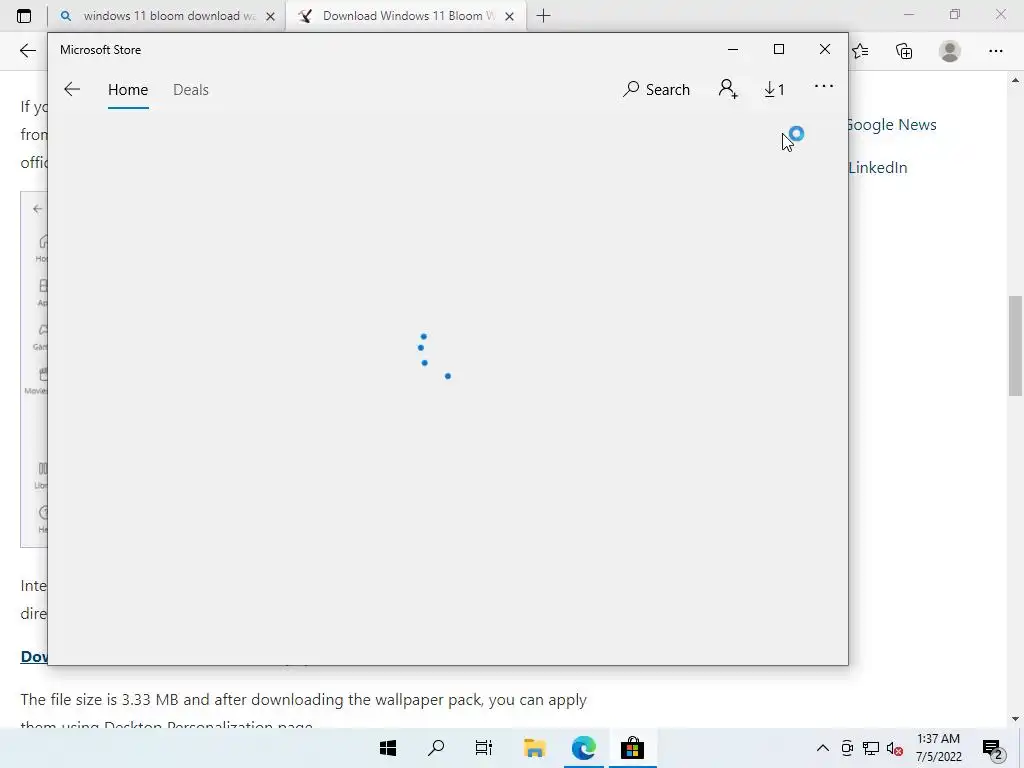1024x768 pixels.
Task: Open Search in Microsoft Store
Action: [656, 89]
